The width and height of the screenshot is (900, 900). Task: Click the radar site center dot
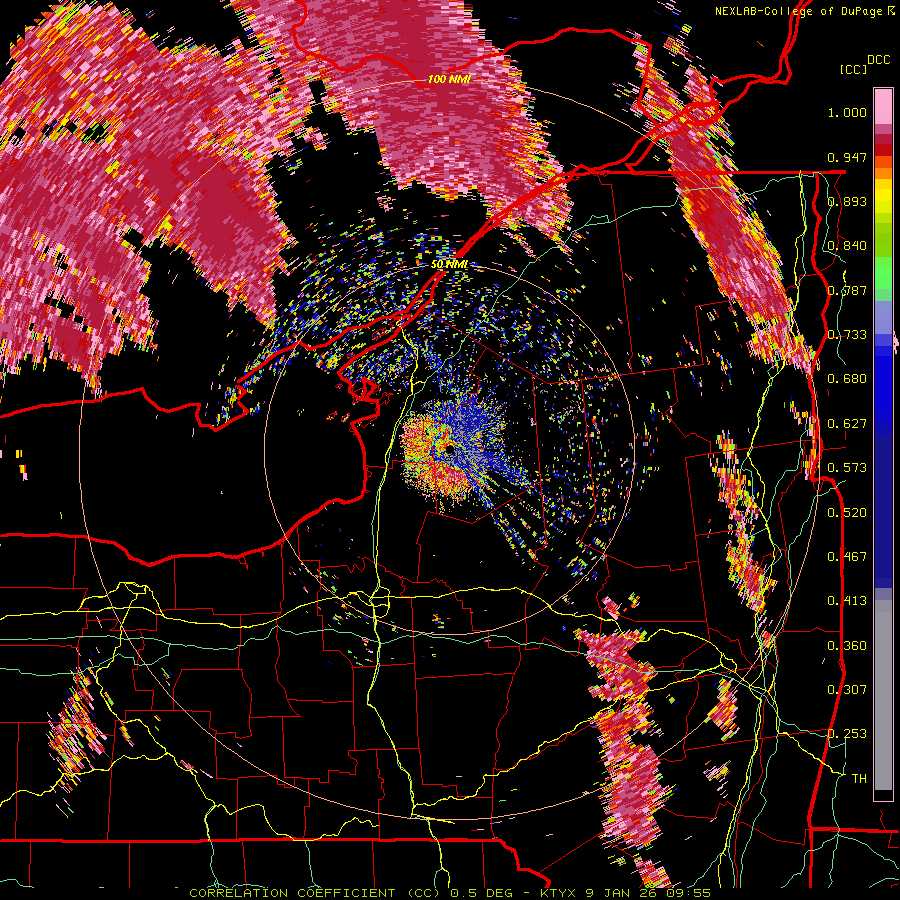449,451
